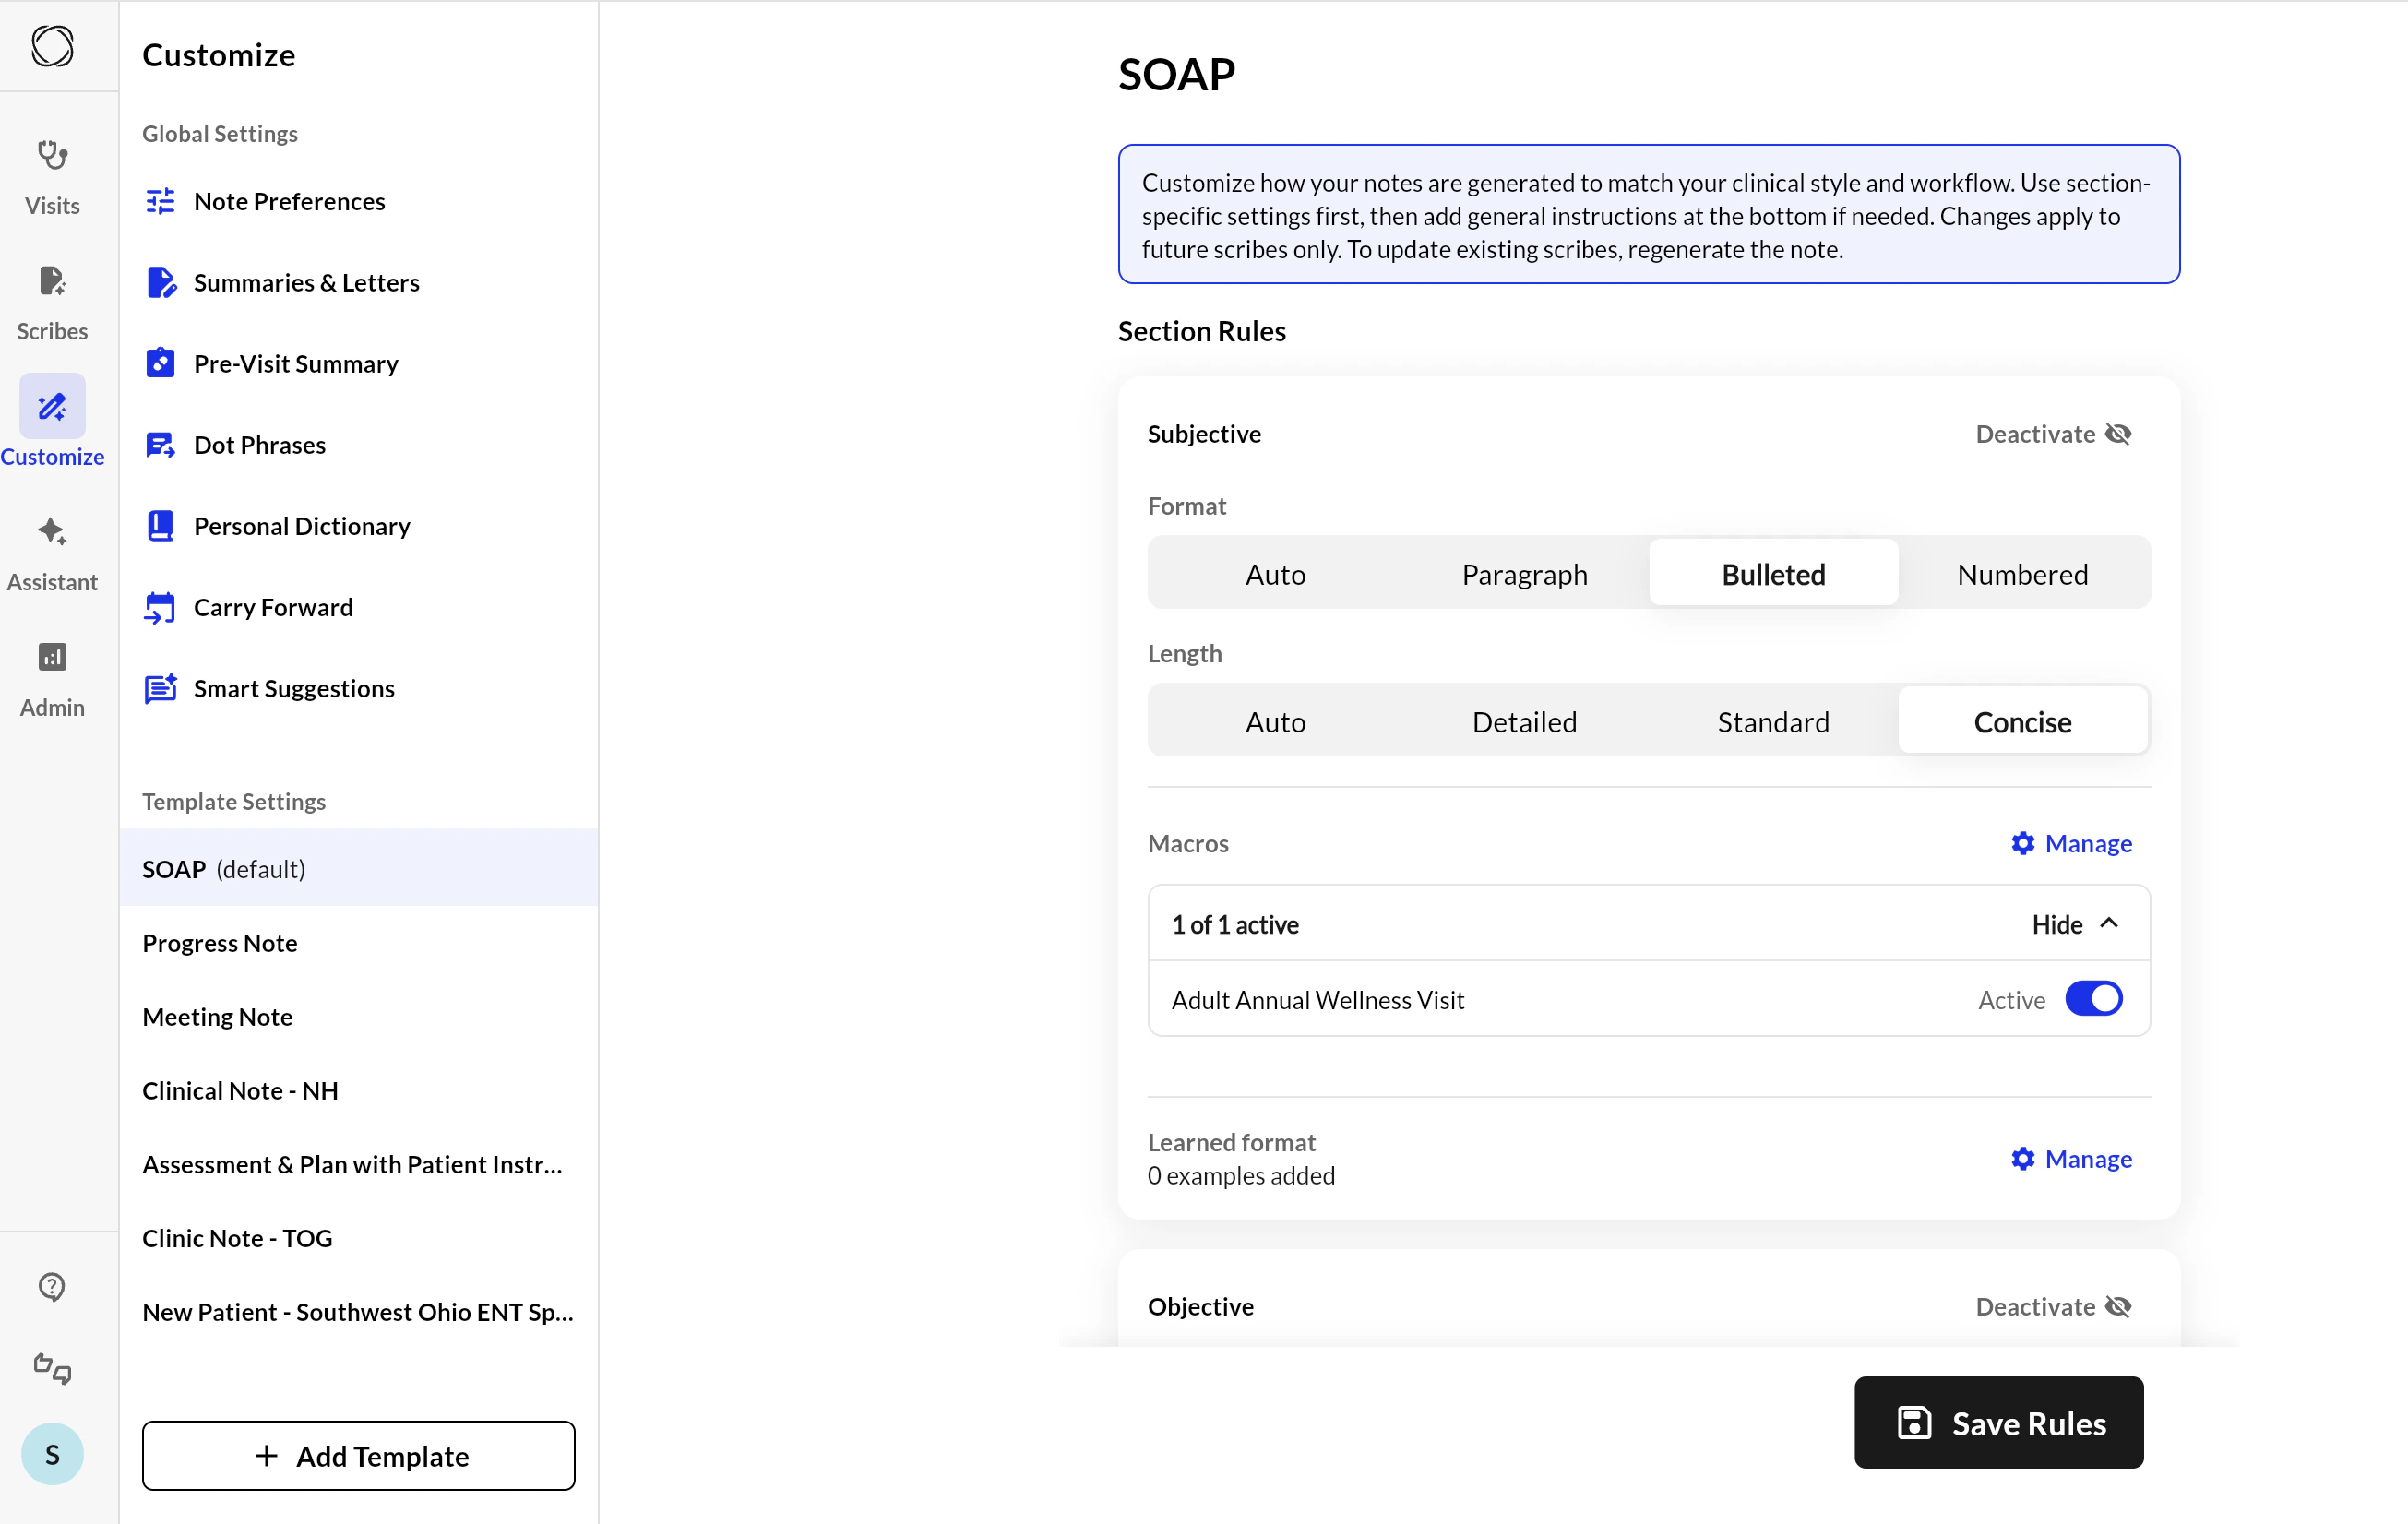The height and width of the screenshot is (1524, 2408).
Task: Open the Clinic Note - TOG template
Action: [x=237, y=1238]
